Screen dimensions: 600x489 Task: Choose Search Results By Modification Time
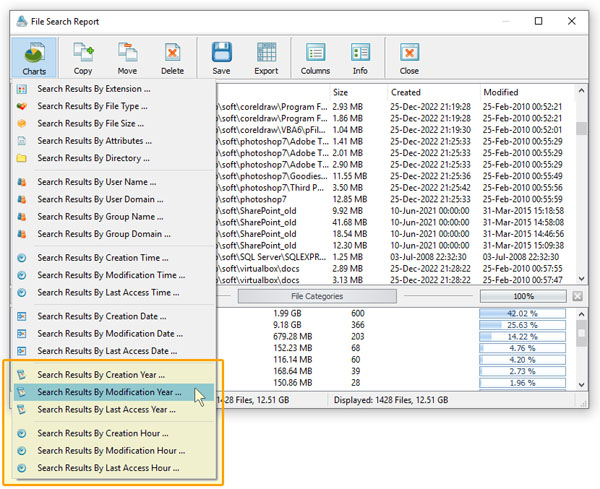pyautogui.click(x=114, y=275)
